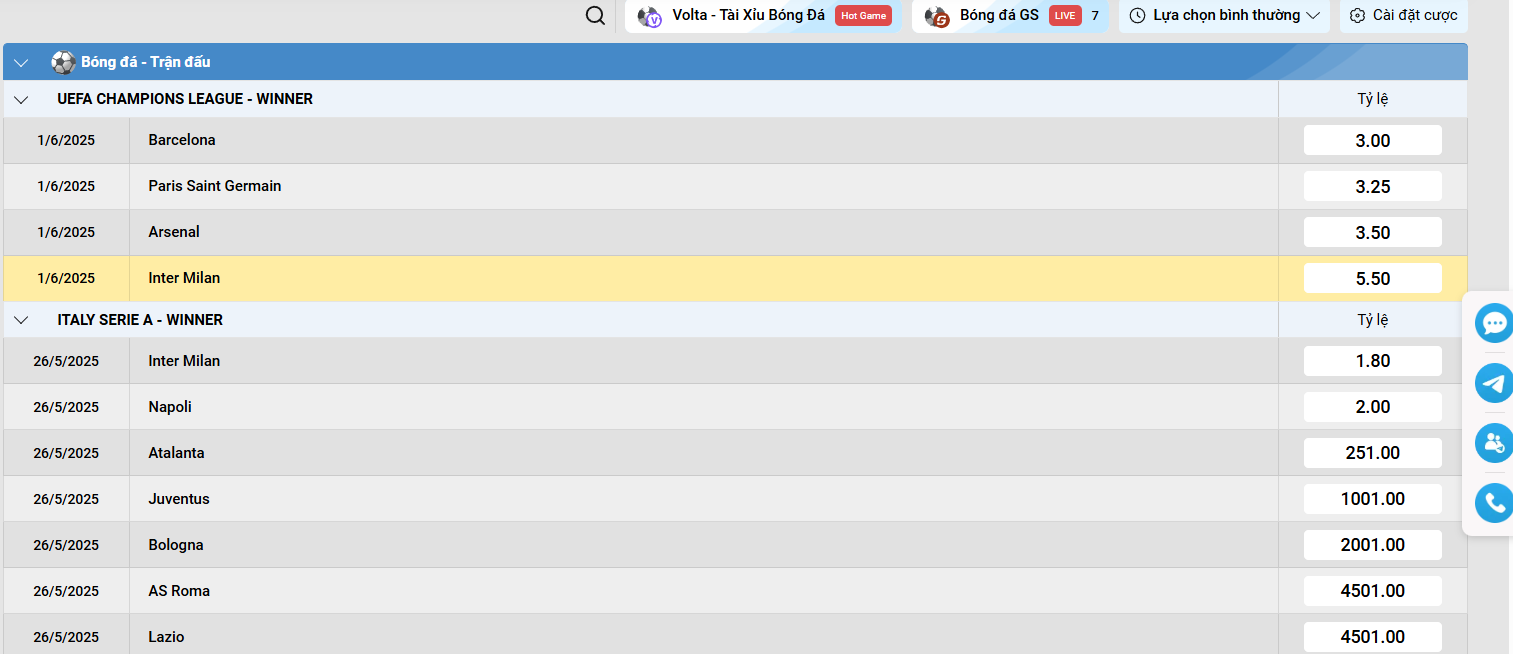This screenshot has height=654, width=1513.
Task: Pick AS Roma odds 4501.00
Action: click(1372, 591)
